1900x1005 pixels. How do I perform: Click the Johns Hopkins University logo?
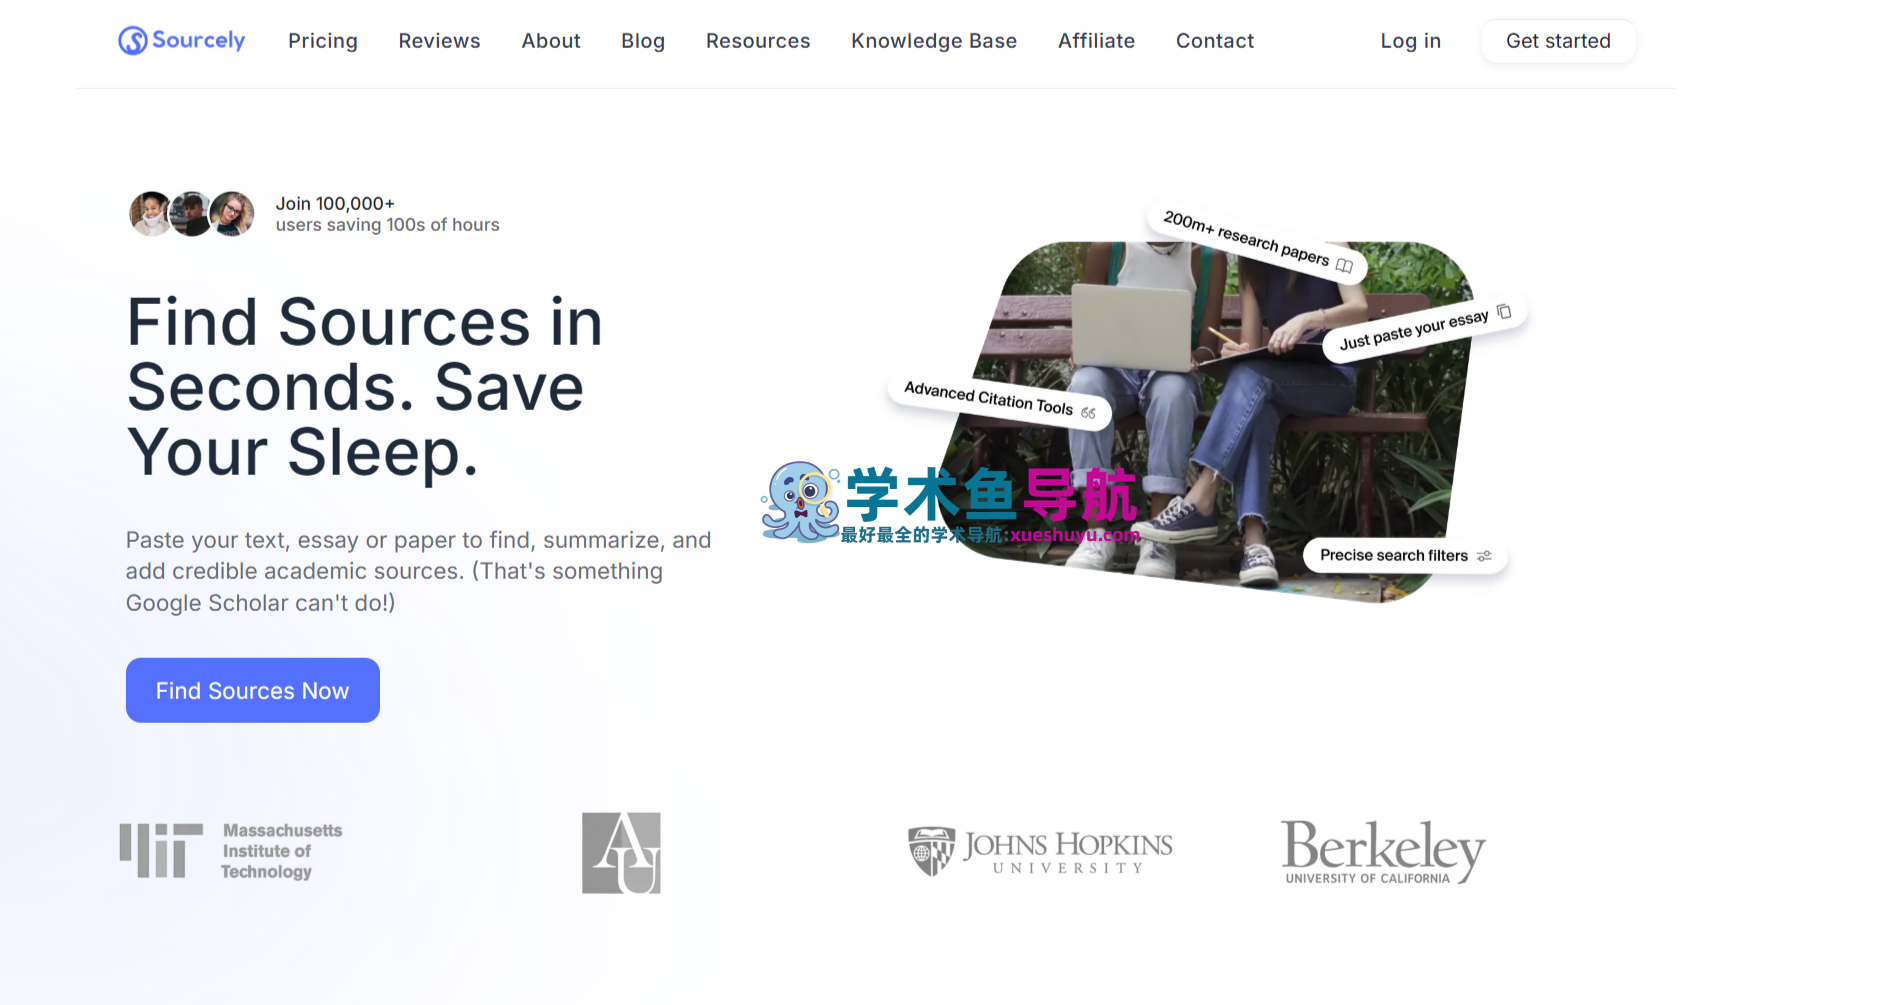(1040, 852)
